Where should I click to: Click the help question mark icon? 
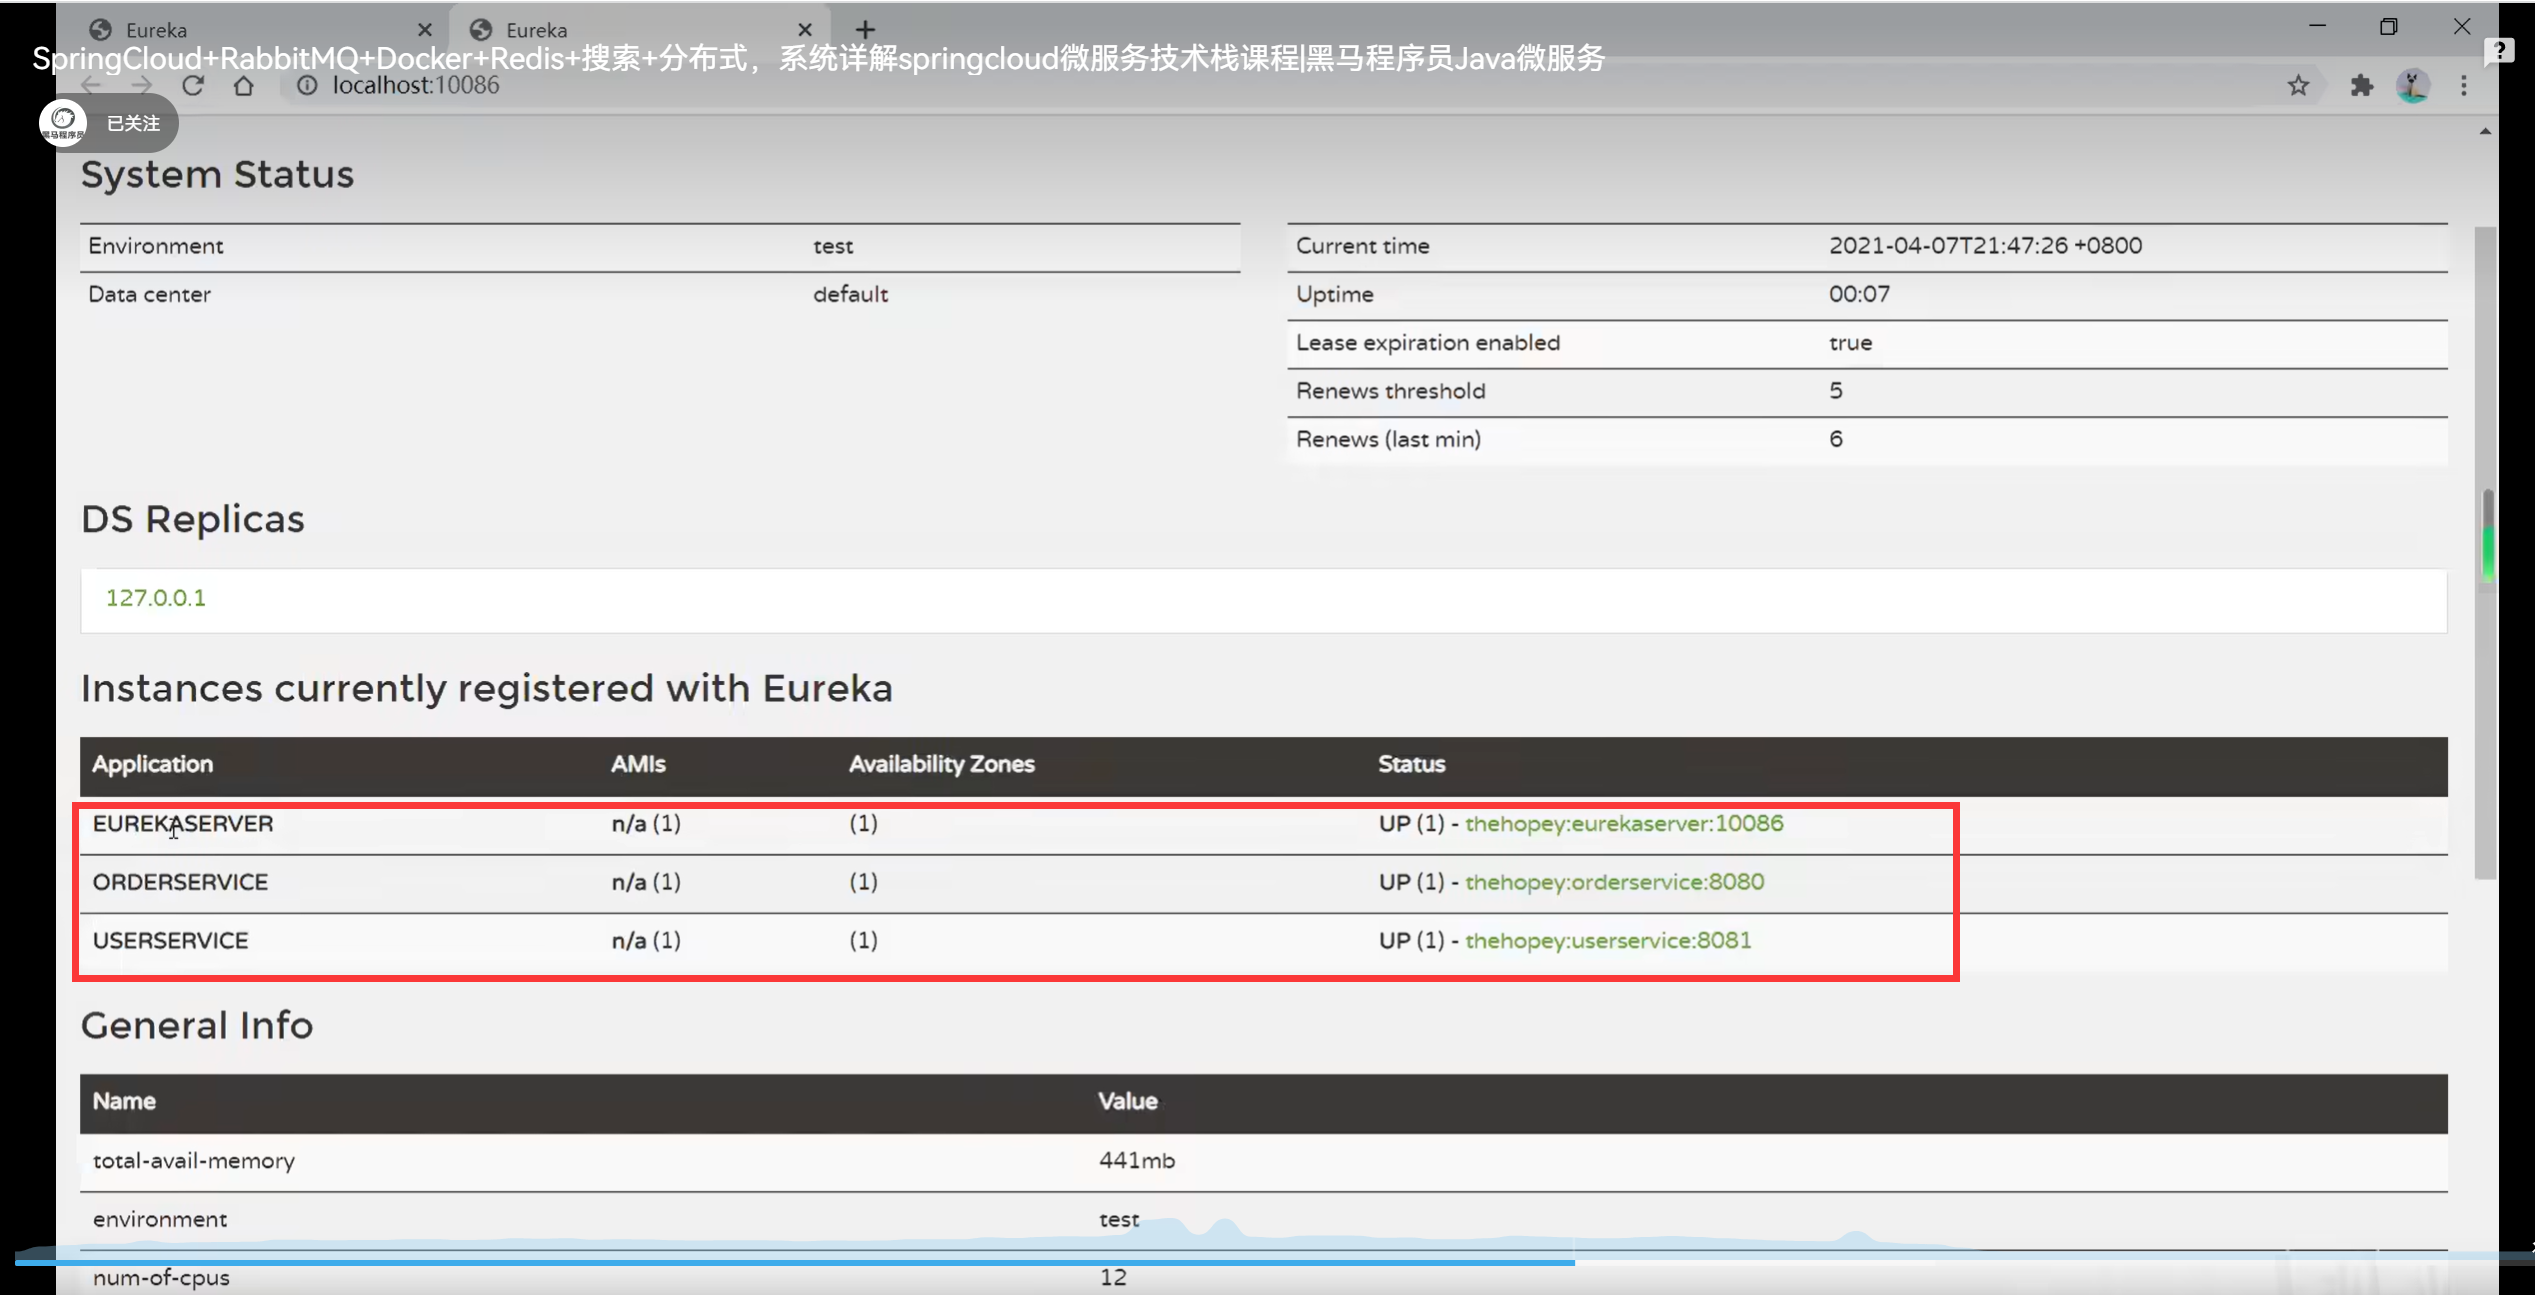click(2498, 50)
